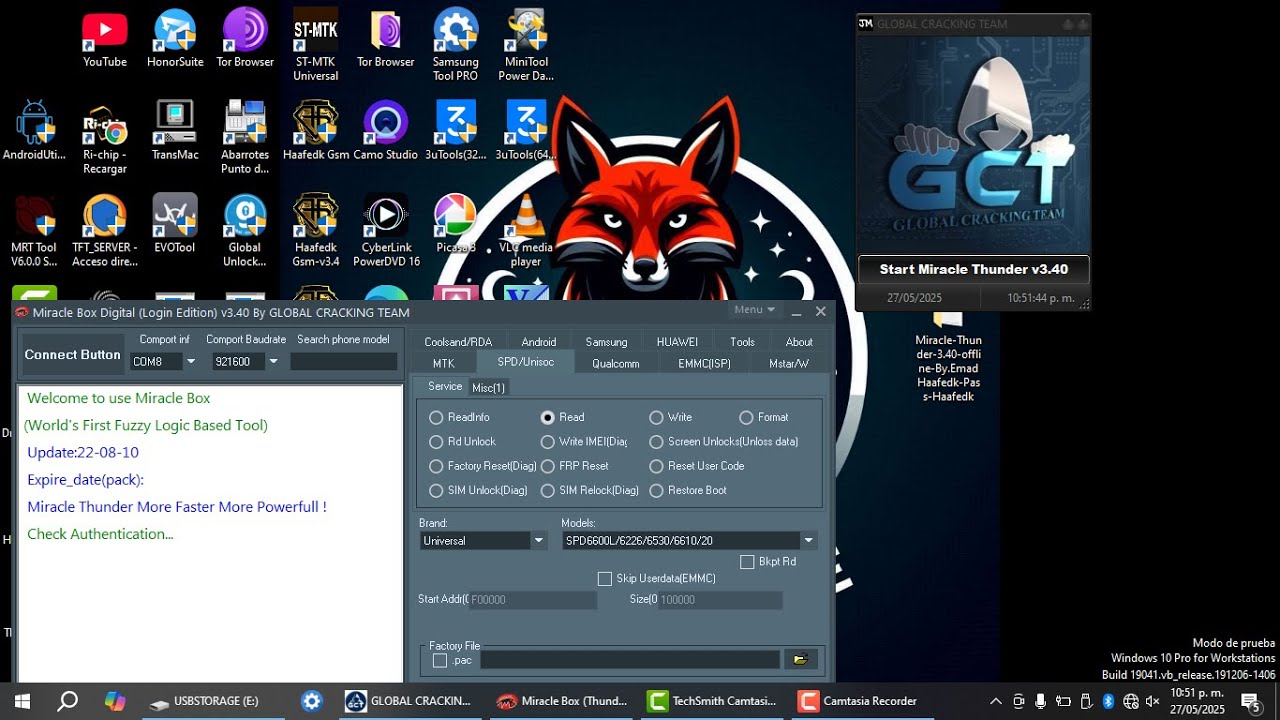Open TransMac desktop icon
This screenshot has height=720, width=1280.
175,131
